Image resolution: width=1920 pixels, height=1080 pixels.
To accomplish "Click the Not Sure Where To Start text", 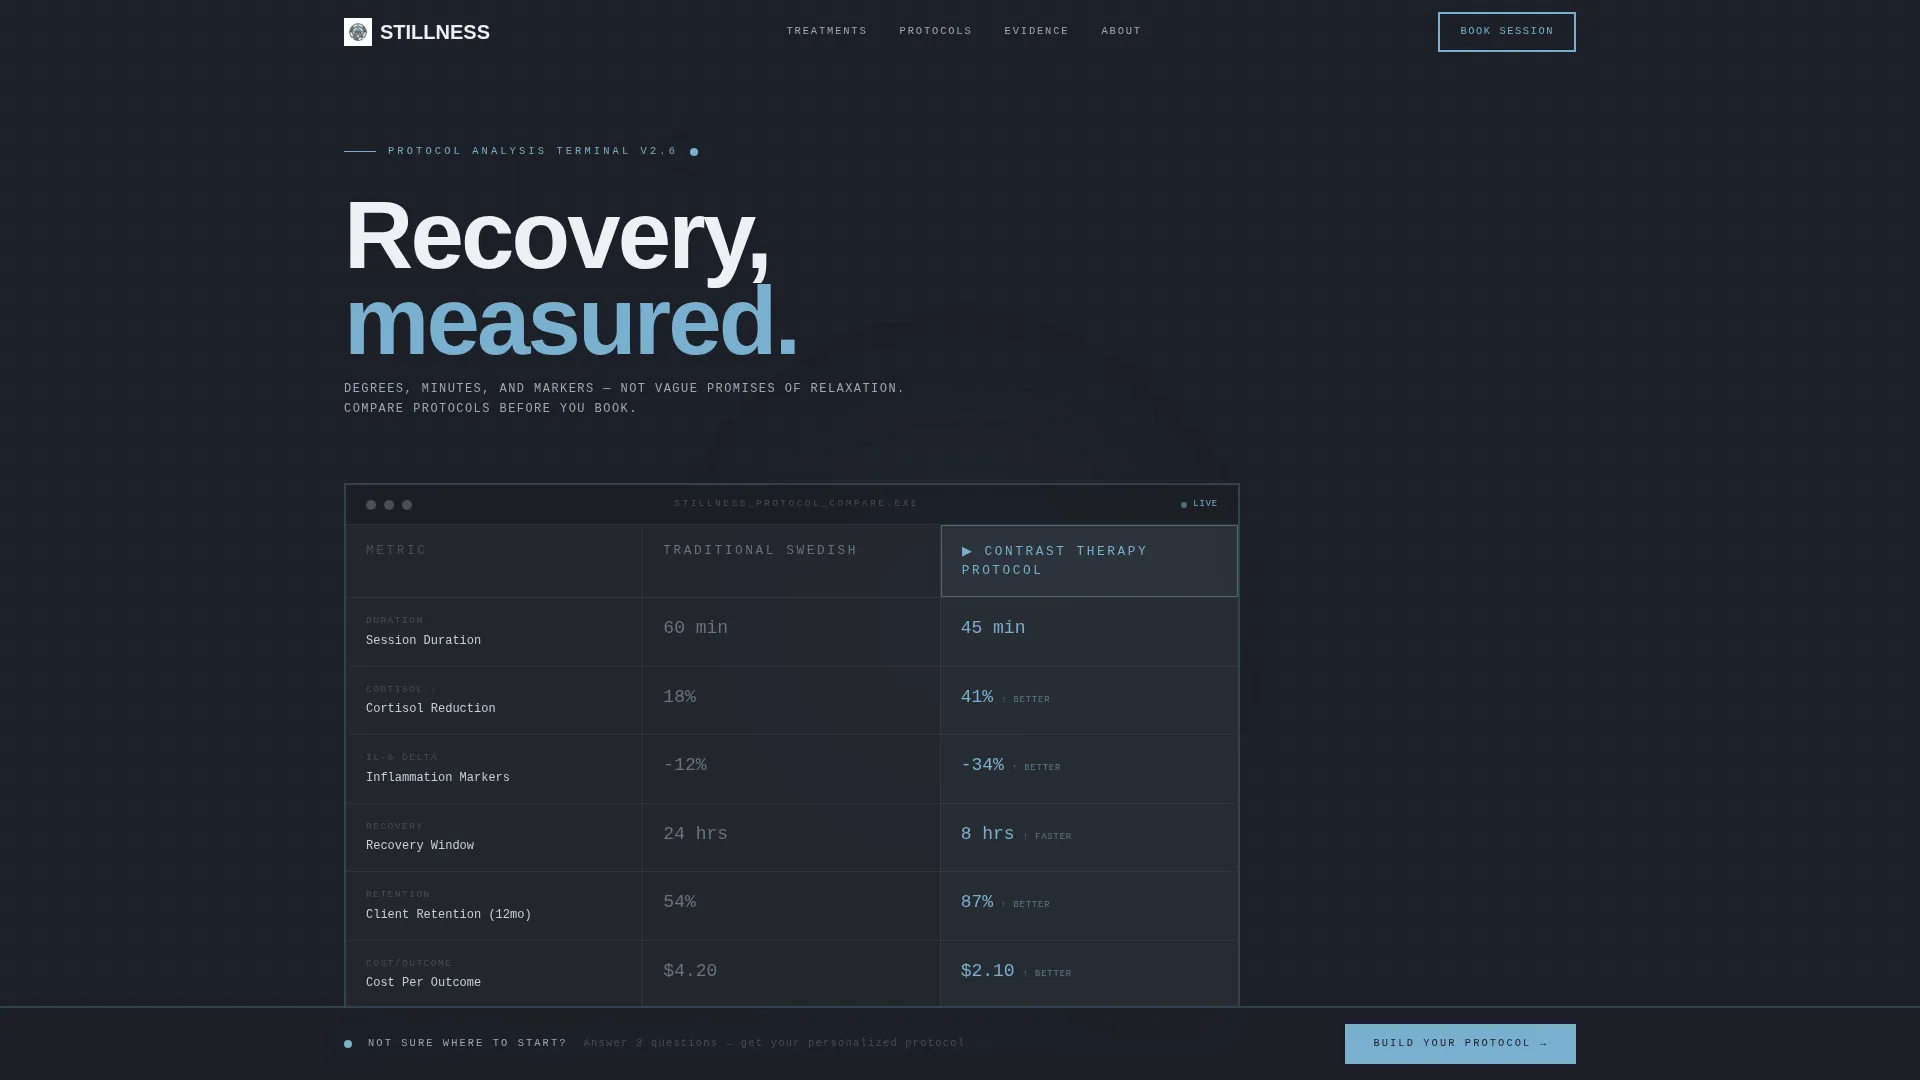I will [467, 1043].
